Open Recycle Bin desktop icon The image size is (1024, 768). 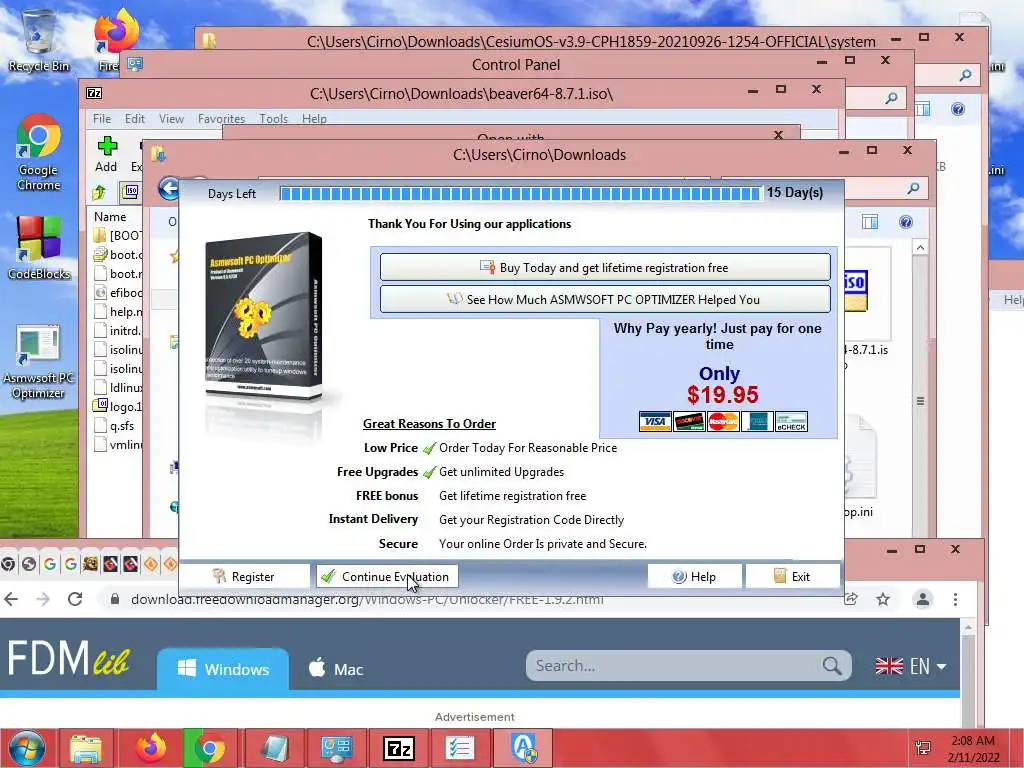(39, 40)
